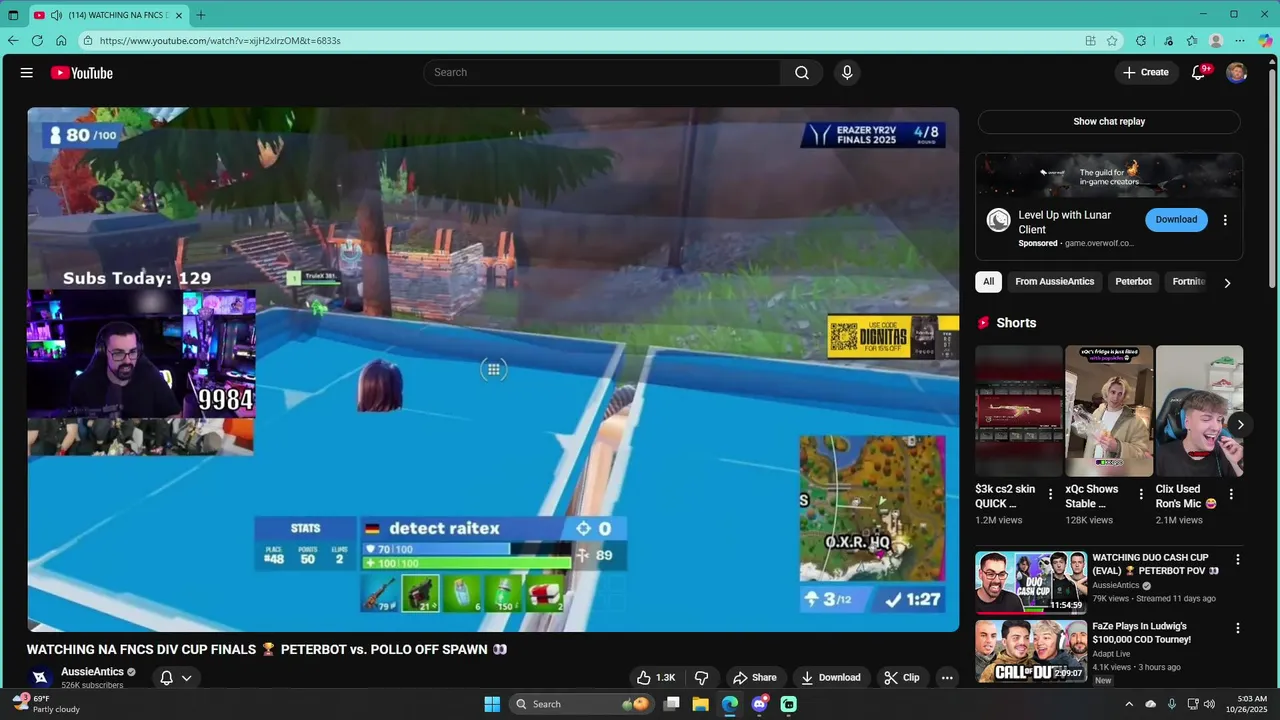Screen dimensions: 1280x720
Task: Toggle notification bell for AussieAntics channel
Action: tap(167, 678)
